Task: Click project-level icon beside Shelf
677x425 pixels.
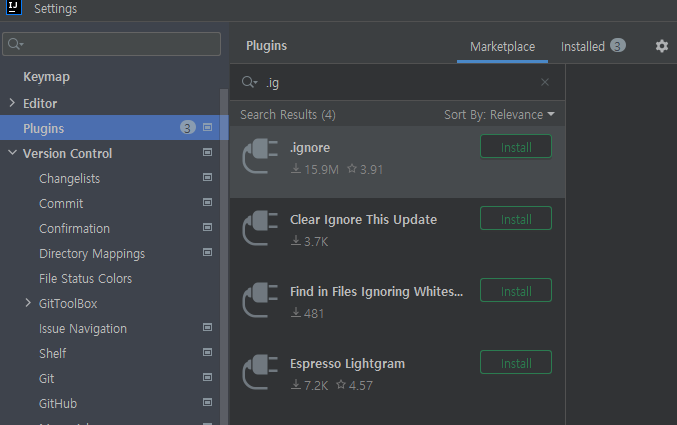Action: pyautogui.click(x=207, y=352)
